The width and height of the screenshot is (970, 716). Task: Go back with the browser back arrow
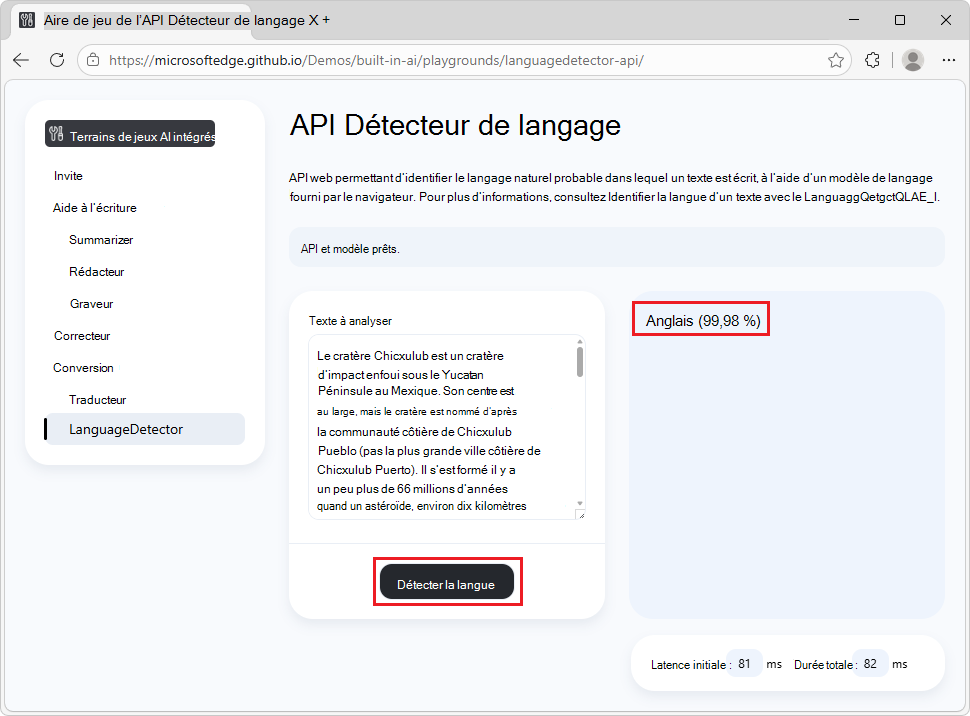pos(21,60)
